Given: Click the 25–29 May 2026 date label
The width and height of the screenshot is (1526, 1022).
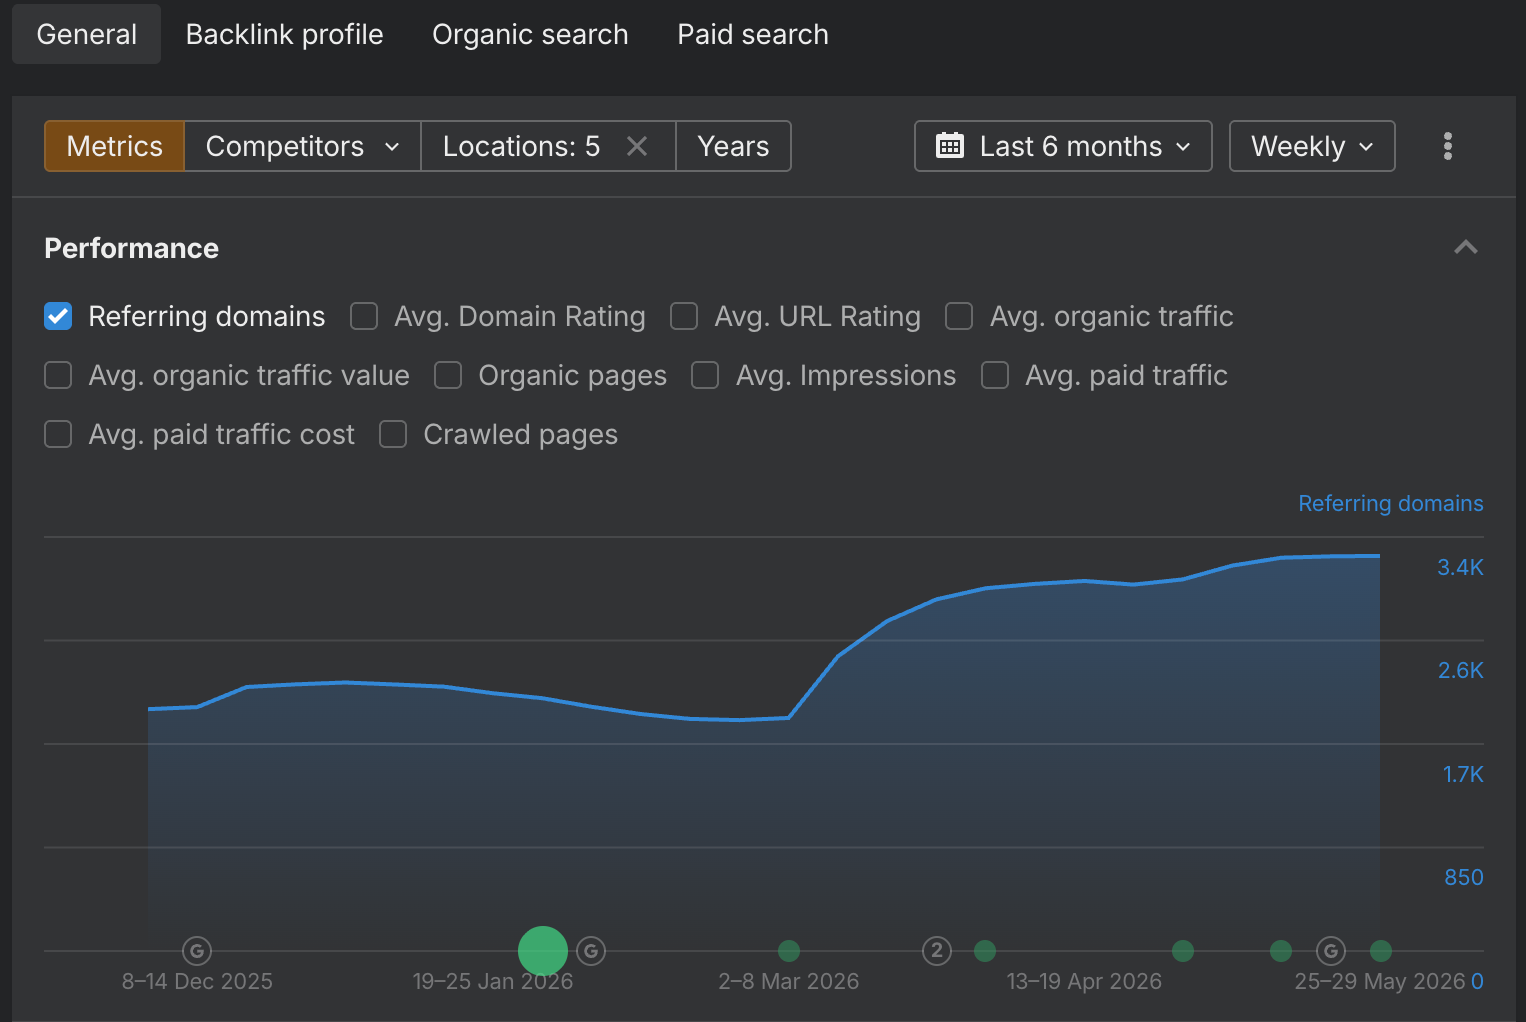Looking at the screenshot, I should 1380,981.
